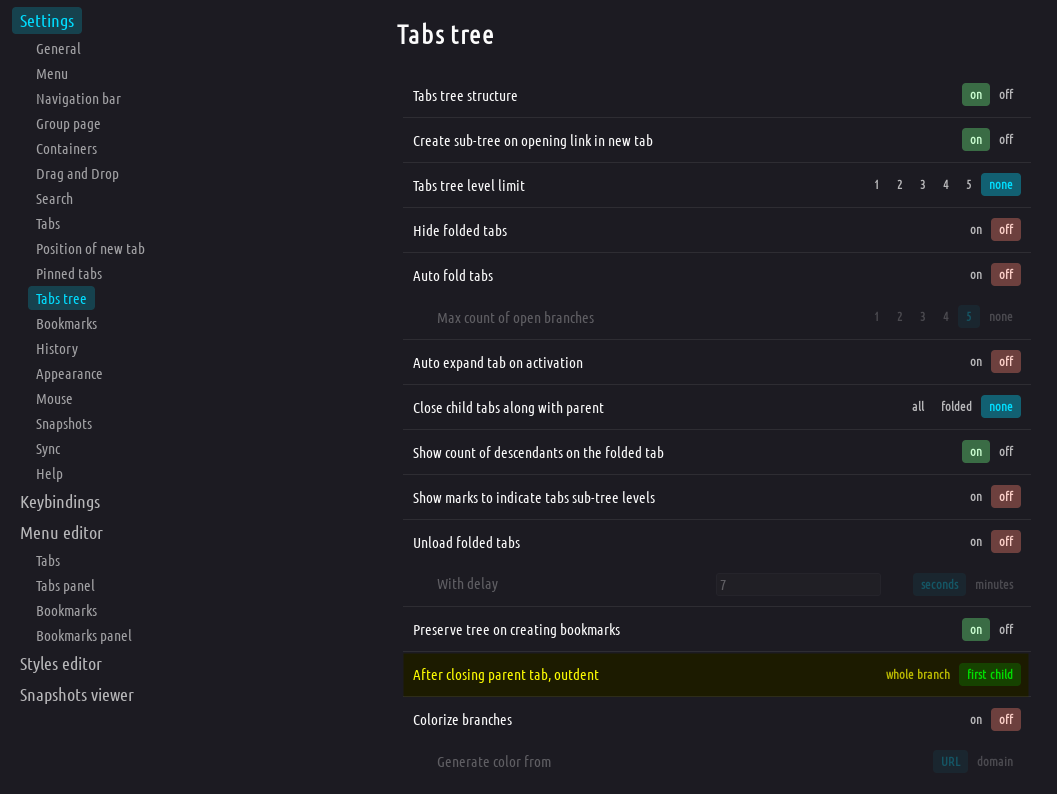Open Tabs settings under Settings
Viewport: 1057px width, 794px height.
pos(48,224)
